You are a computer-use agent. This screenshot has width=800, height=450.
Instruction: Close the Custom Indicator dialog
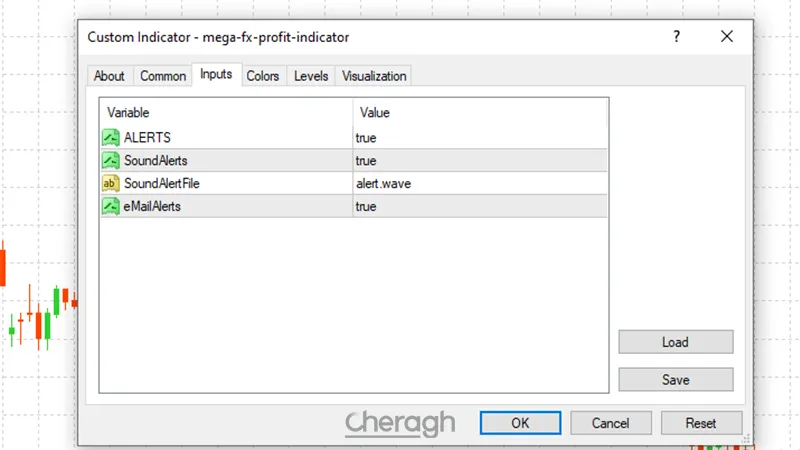[727, 37]
